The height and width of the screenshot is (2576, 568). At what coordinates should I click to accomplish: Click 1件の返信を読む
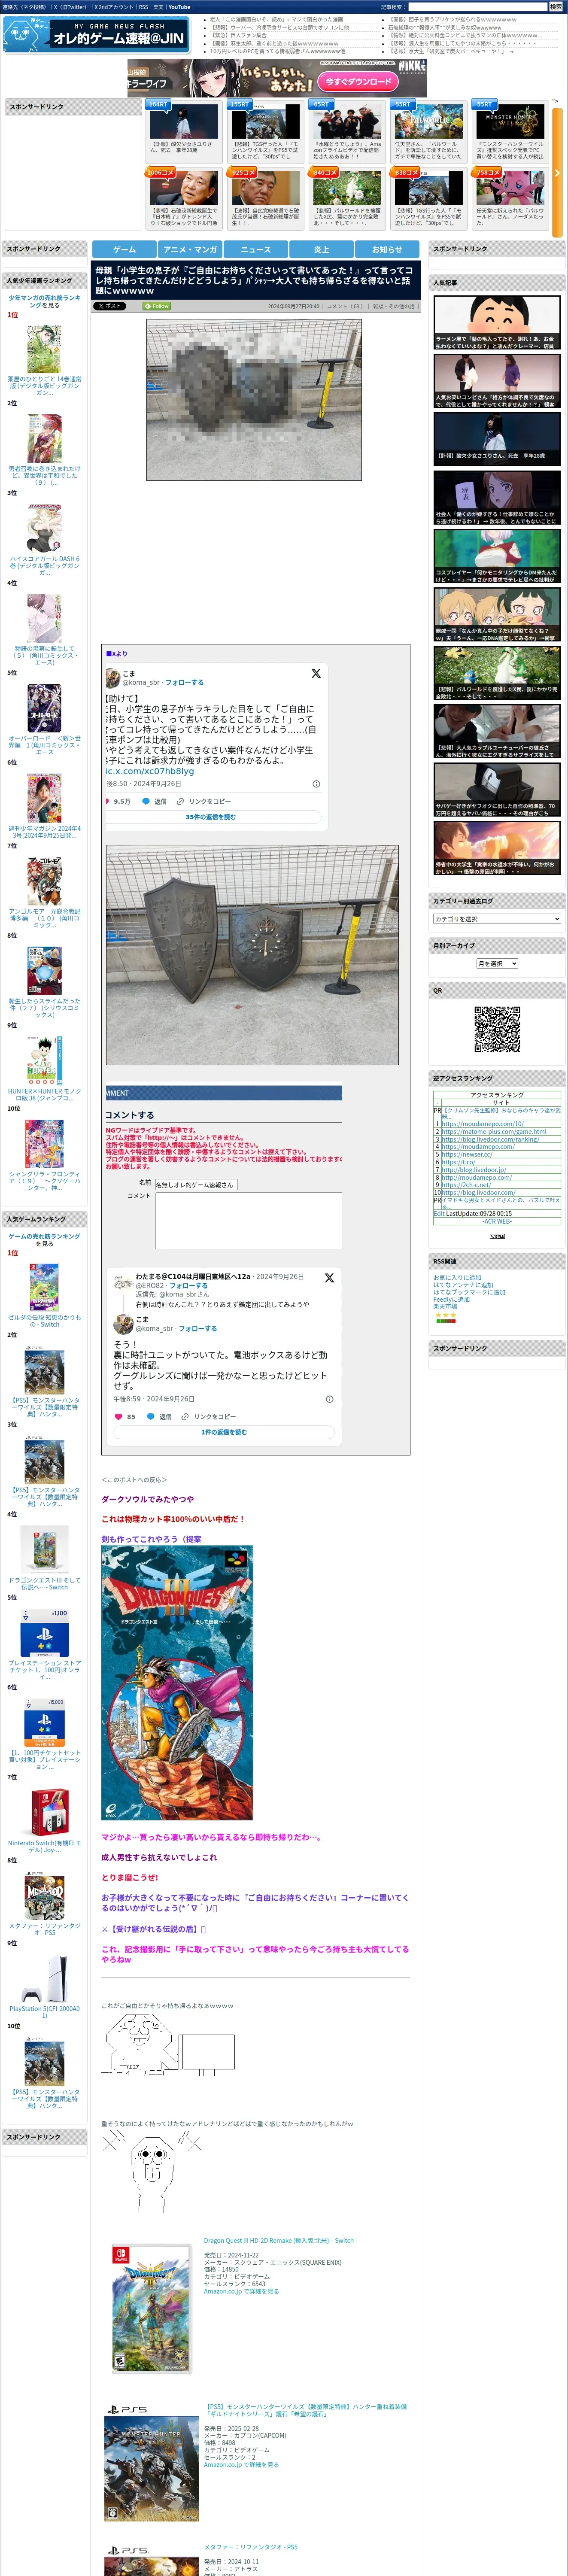[x=224, y=1432]
